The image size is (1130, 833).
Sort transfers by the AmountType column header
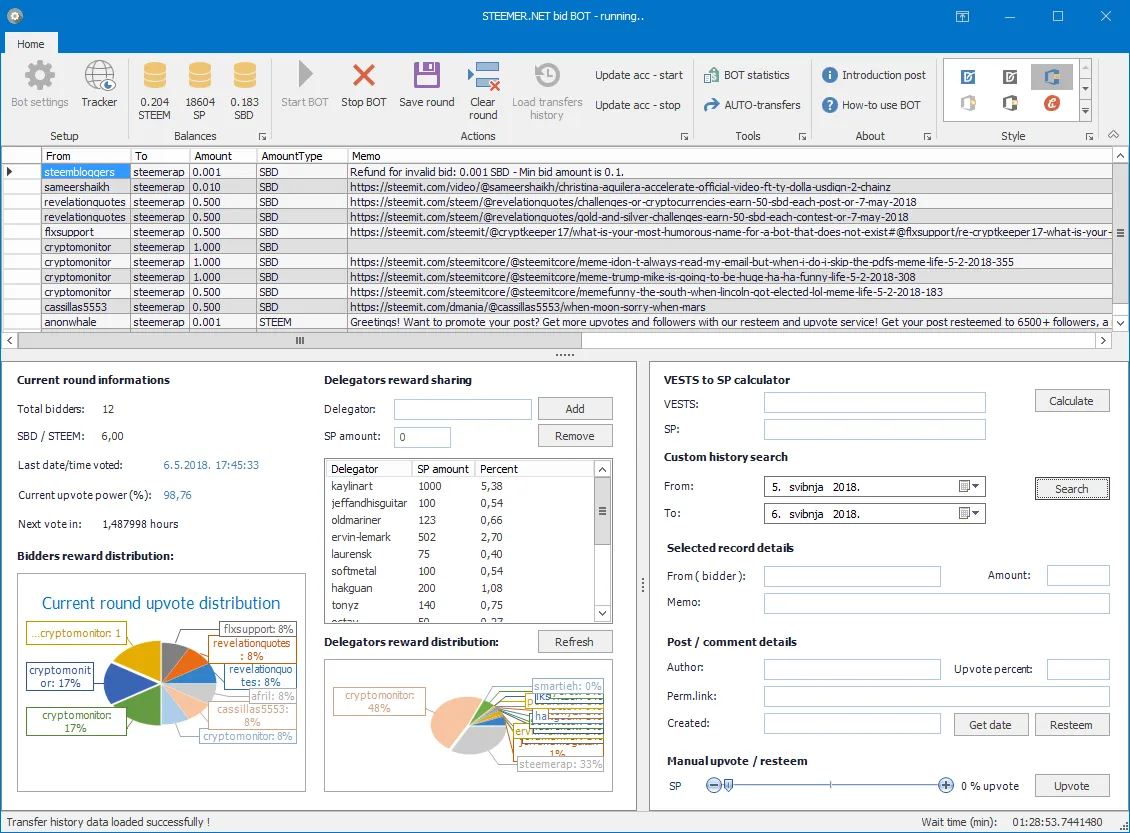point(301,156)
